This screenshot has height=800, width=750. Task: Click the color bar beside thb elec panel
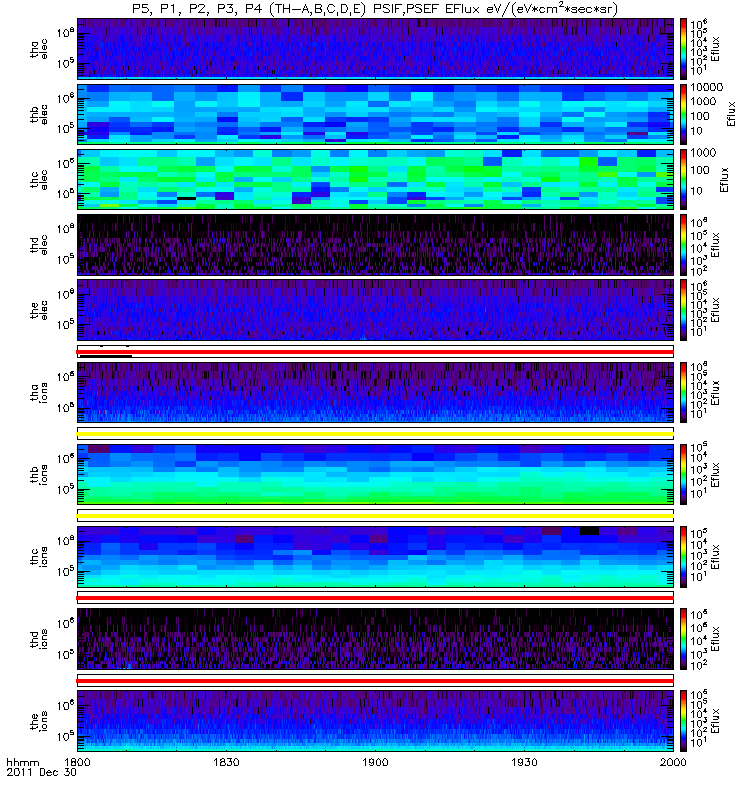[683, 114]
